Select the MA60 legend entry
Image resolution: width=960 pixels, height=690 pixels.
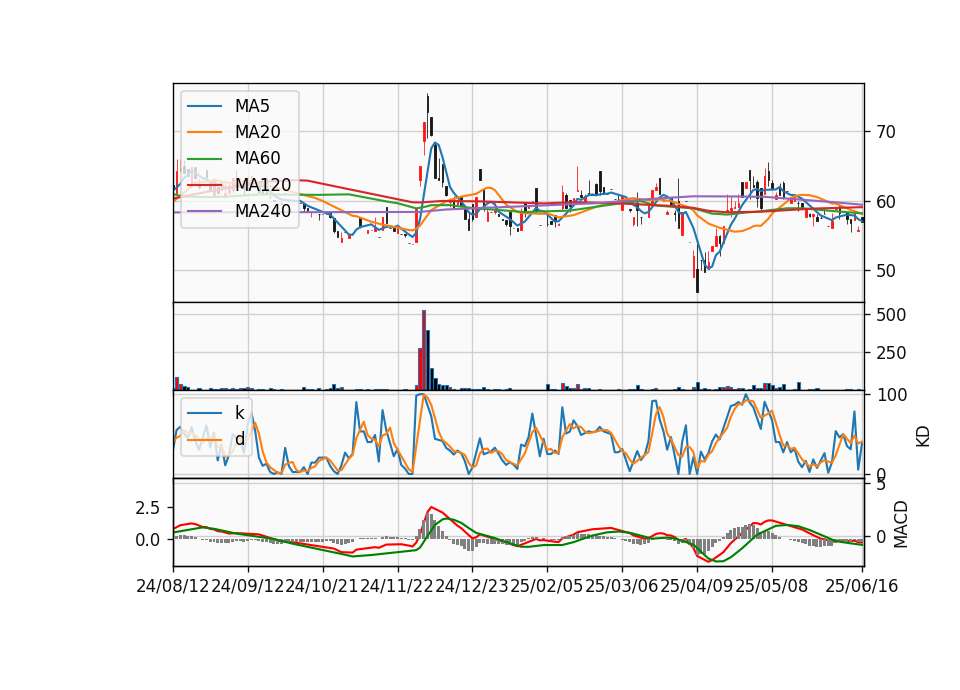point(257,159)
